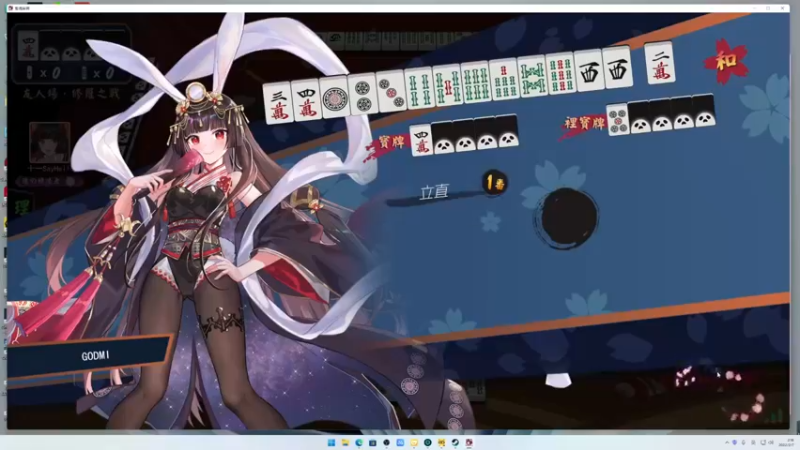Click the dimmed 四萬 tile in the top-left dora panel
The width and height of the screenshot is (800, 450).
pyautogui.click(x=28, y=46)
